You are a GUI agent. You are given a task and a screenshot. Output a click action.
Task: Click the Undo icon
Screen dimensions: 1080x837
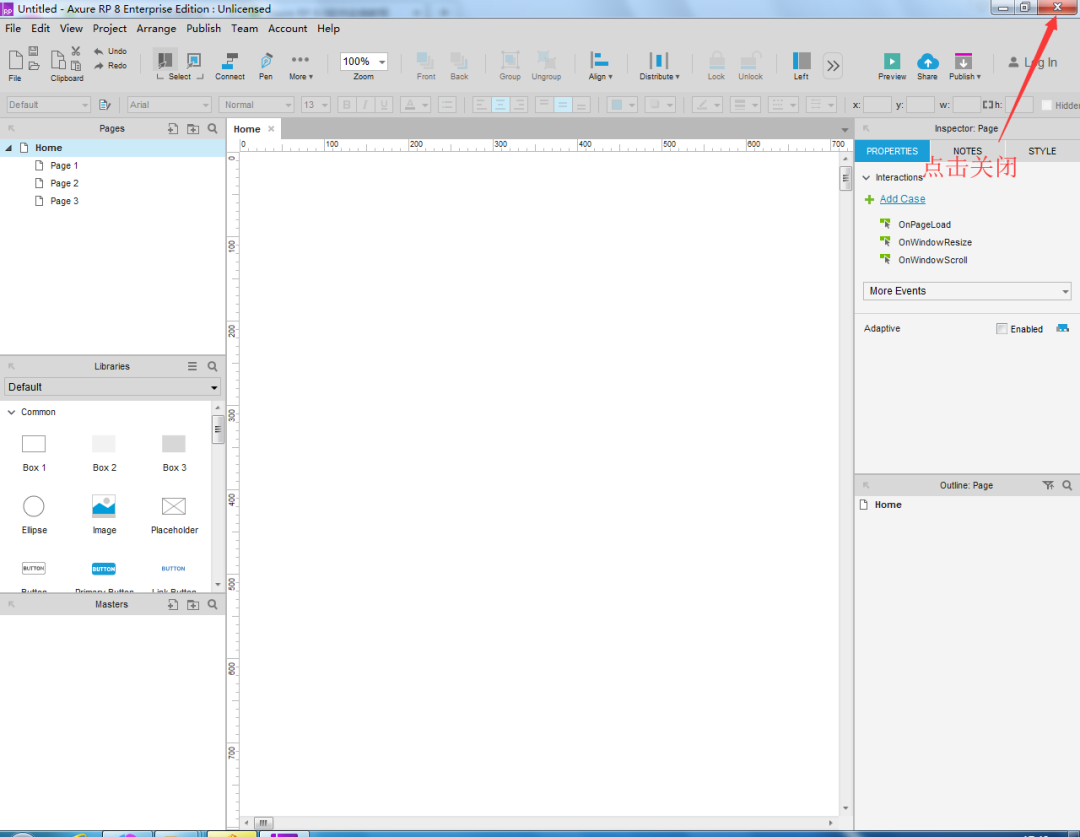97,50
